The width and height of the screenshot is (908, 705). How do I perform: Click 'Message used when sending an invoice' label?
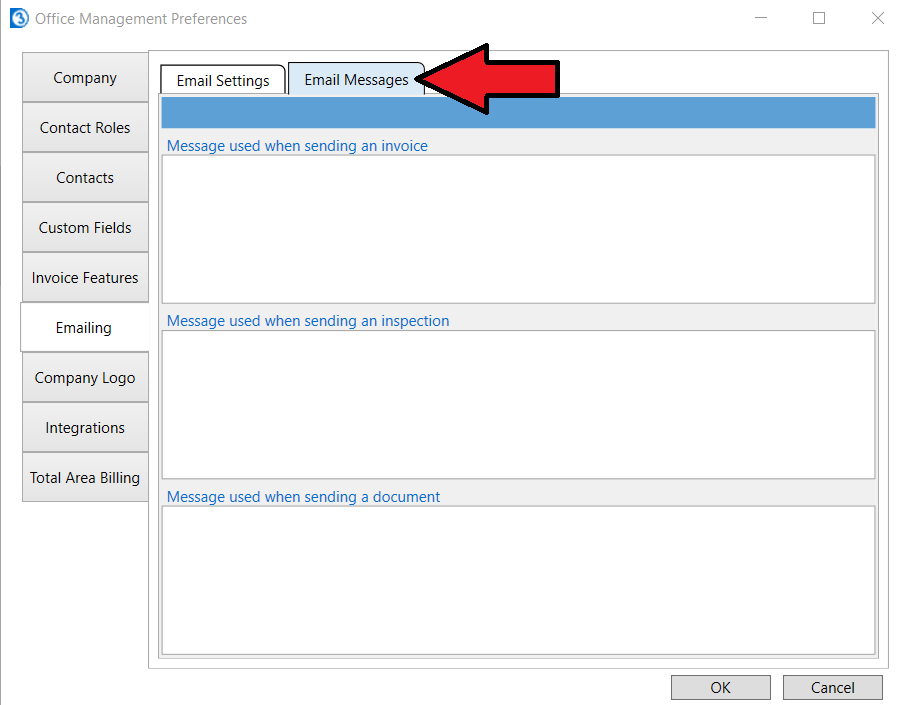pos(297,145)
